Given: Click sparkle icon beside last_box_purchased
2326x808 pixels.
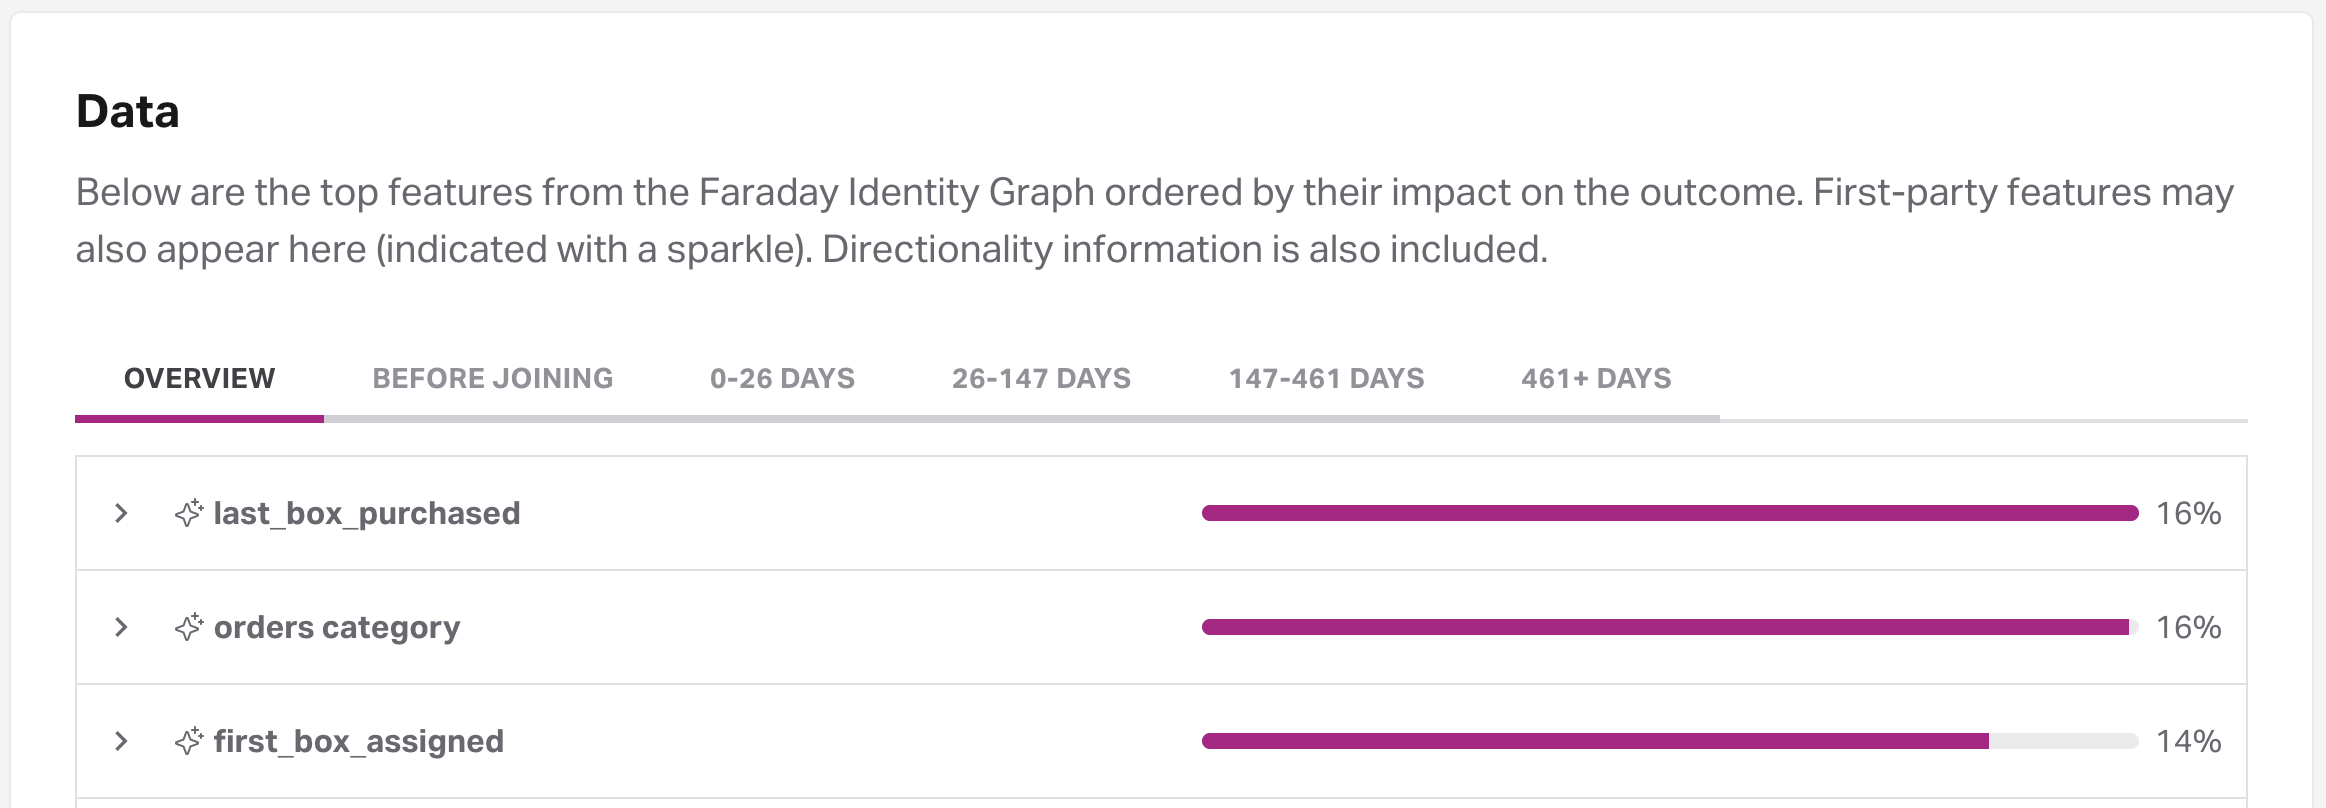Looking at the screenshot, I should pyautogui.click(x=189, y=513).
